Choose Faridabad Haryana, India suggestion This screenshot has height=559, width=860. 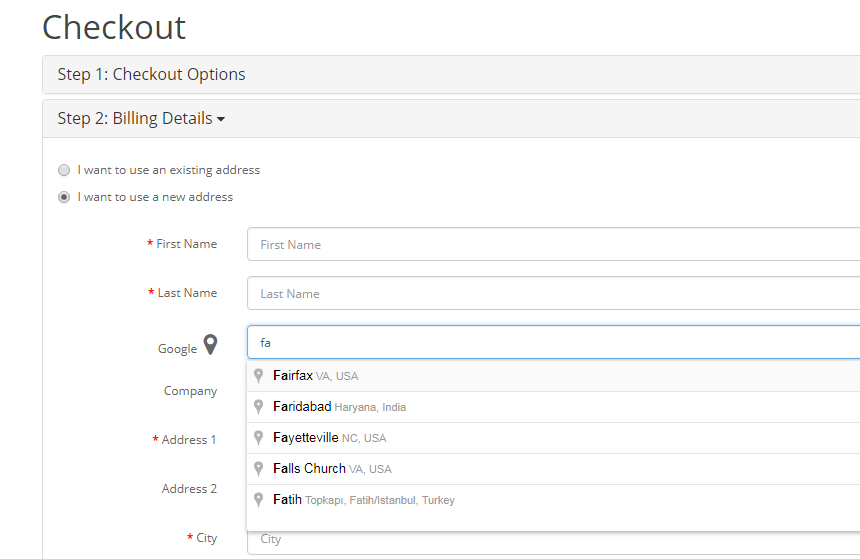click(x=553, y=407)
